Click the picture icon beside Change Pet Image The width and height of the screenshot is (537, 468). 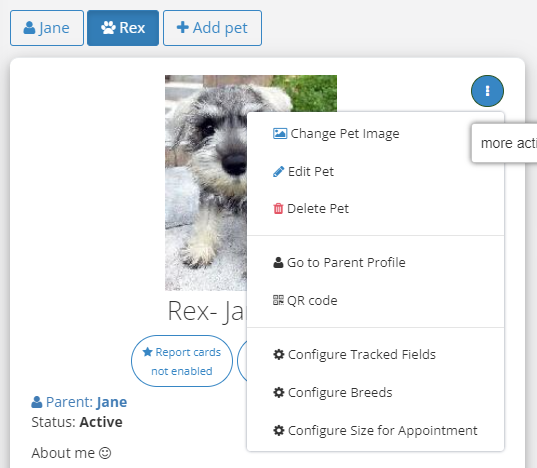coord(280,133)
